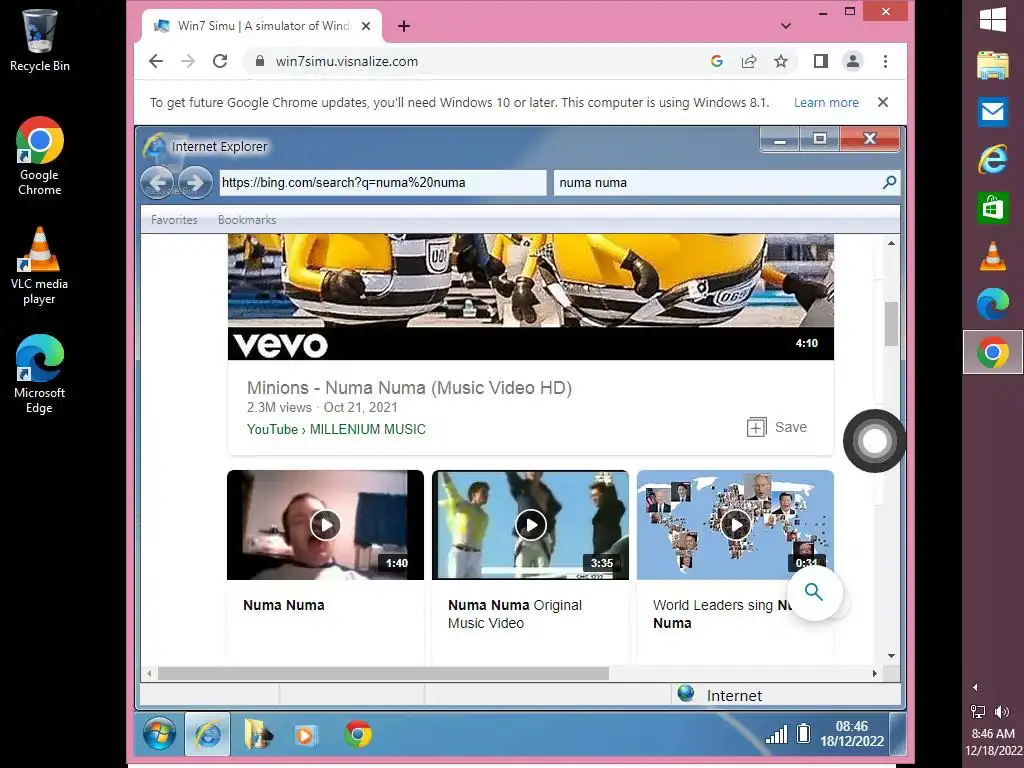
Task: Click vertical scrollbar up arrow in IE
Action: pyautogui.click(x=891, y=243)
